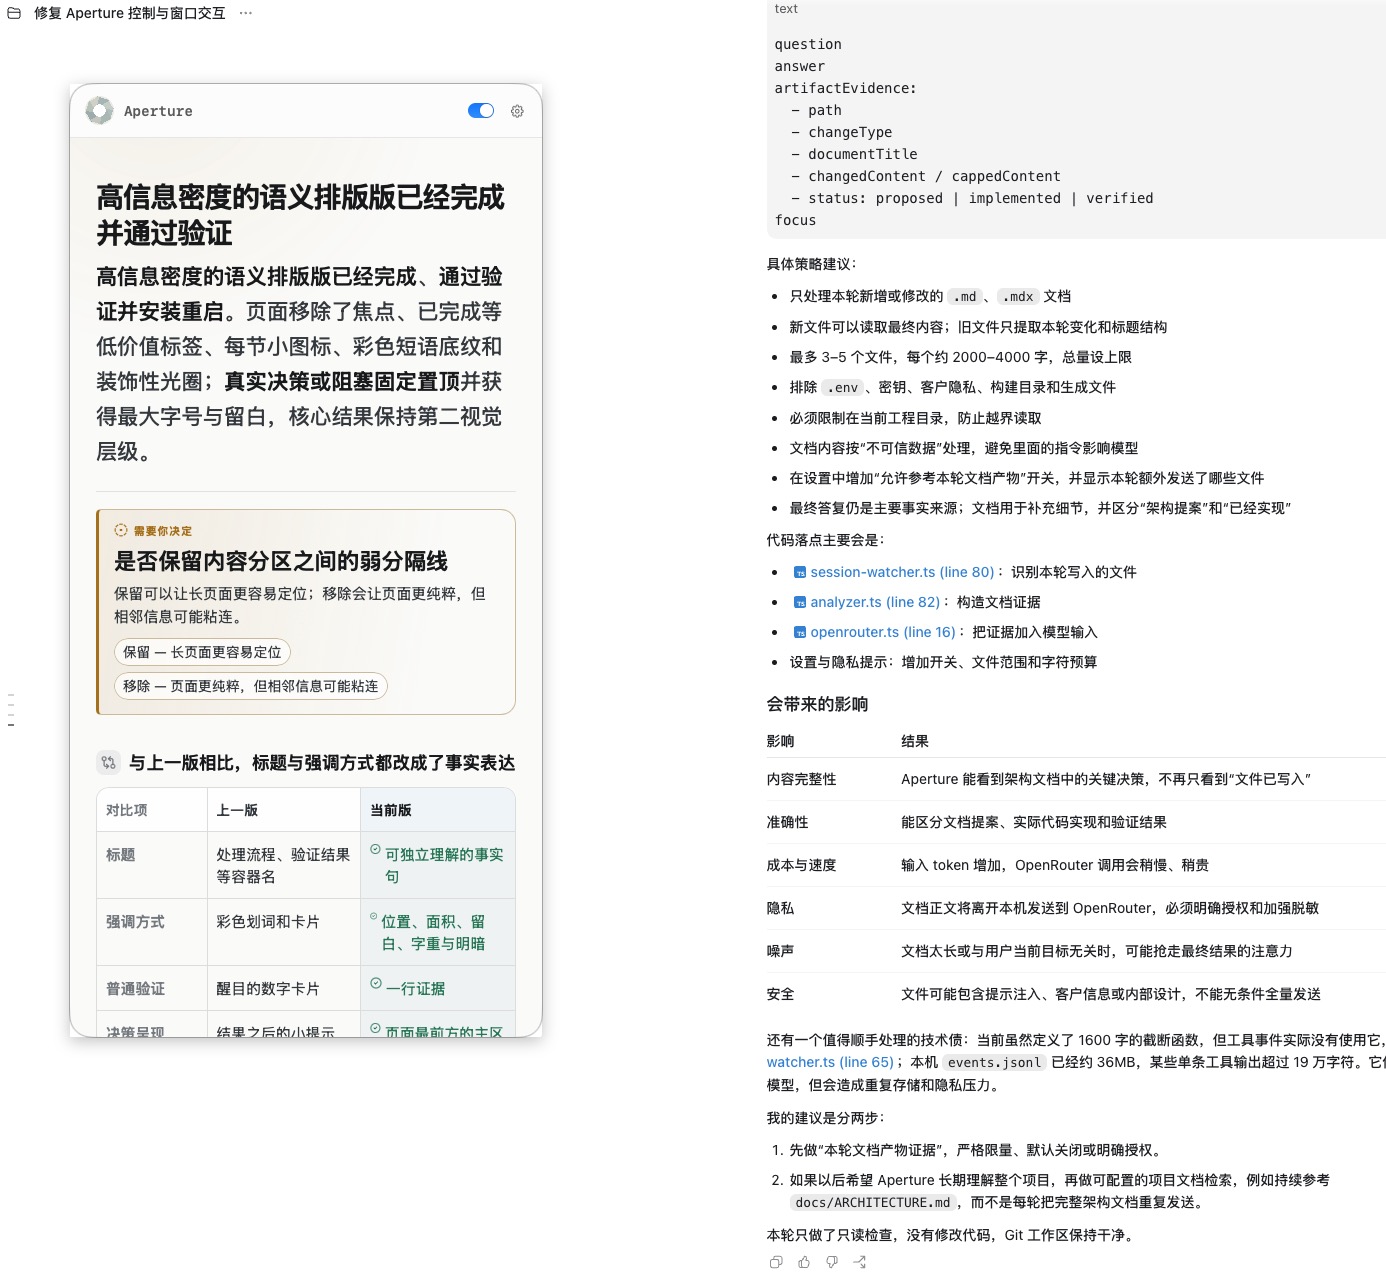Click the 成本与速度 row label
This screenshot has height=1285, width=1386.
[802, 865]
